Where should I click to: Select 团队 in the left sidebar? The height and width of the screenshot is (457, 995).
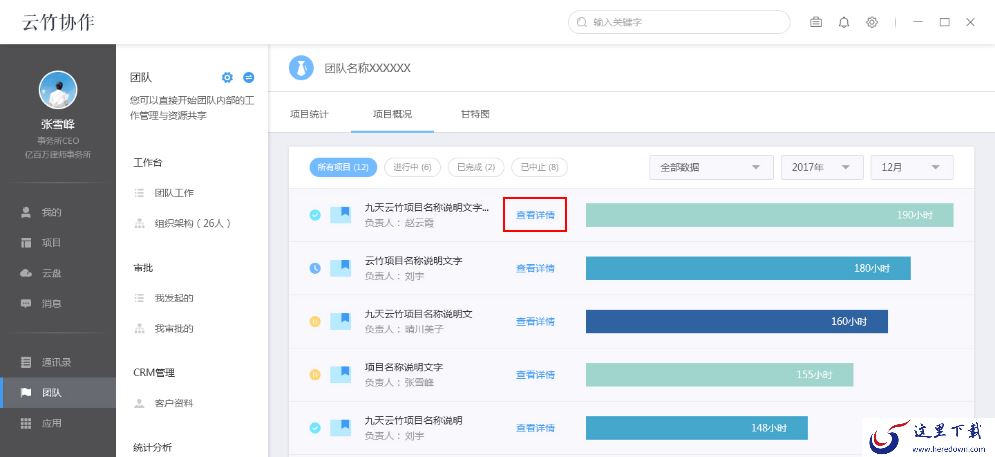58,393
